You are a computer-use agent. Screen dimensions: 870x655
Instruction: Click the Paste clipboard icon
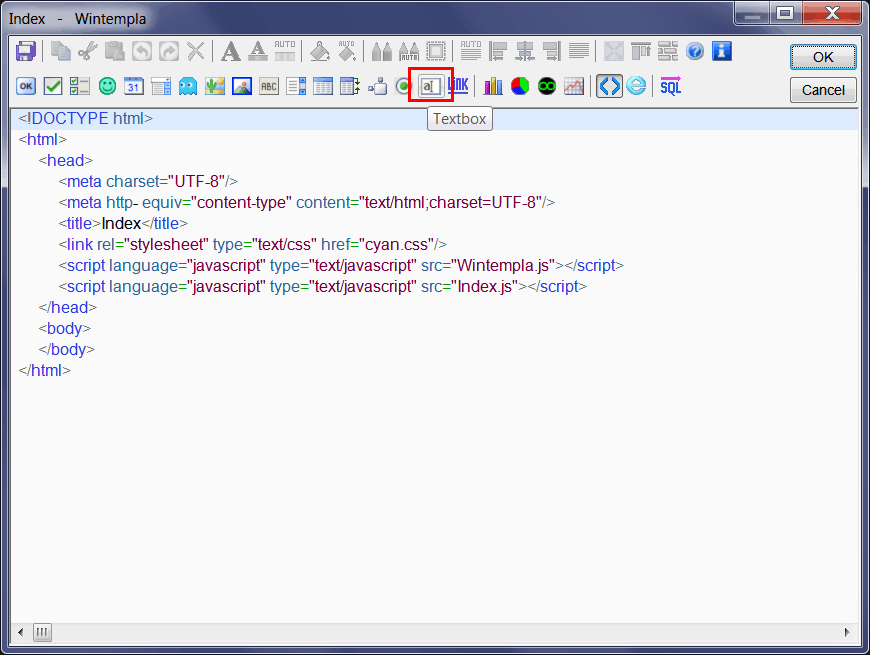pos(115,52)
